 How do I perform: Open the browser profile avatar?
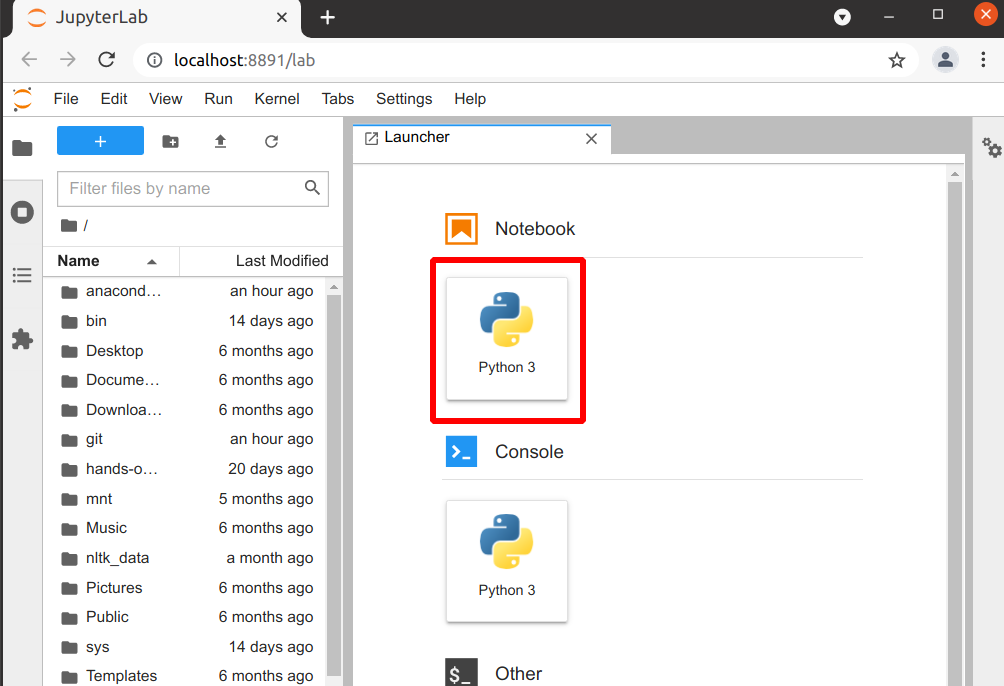point(945,60)
